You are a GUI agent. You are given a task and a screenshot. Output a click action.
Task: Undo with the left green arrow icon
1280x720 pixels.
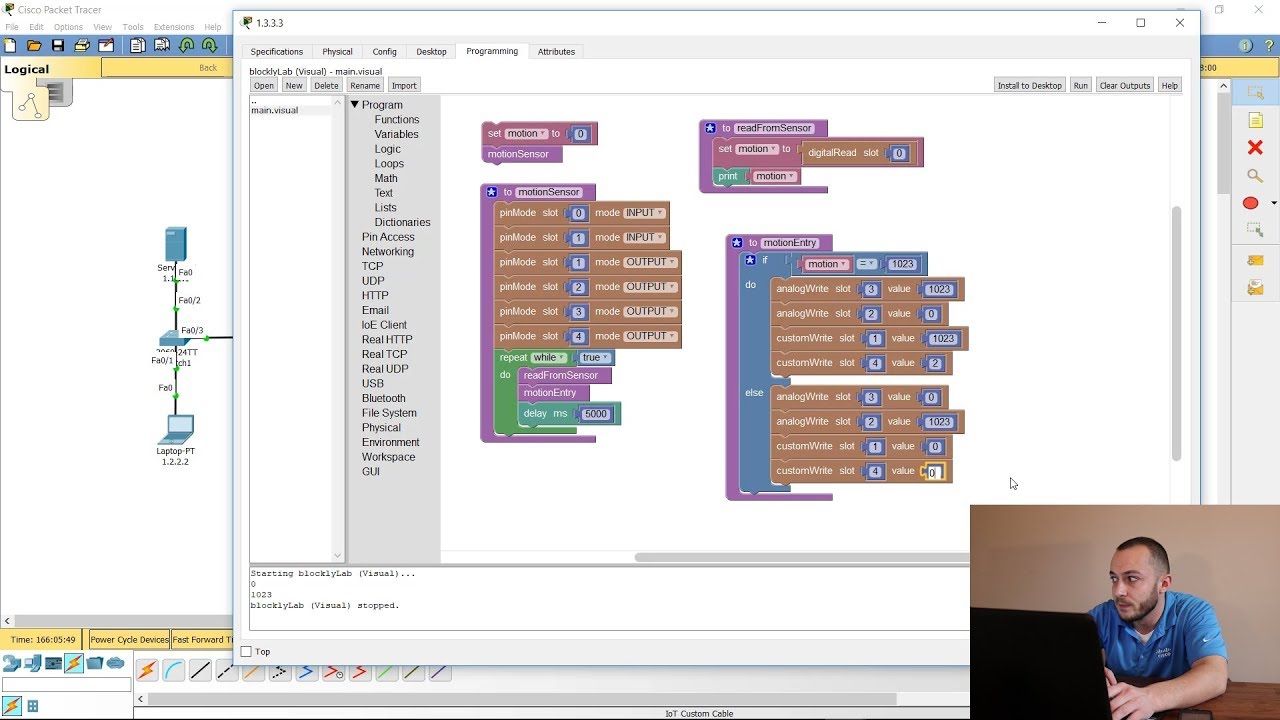(x=187, y=45)
